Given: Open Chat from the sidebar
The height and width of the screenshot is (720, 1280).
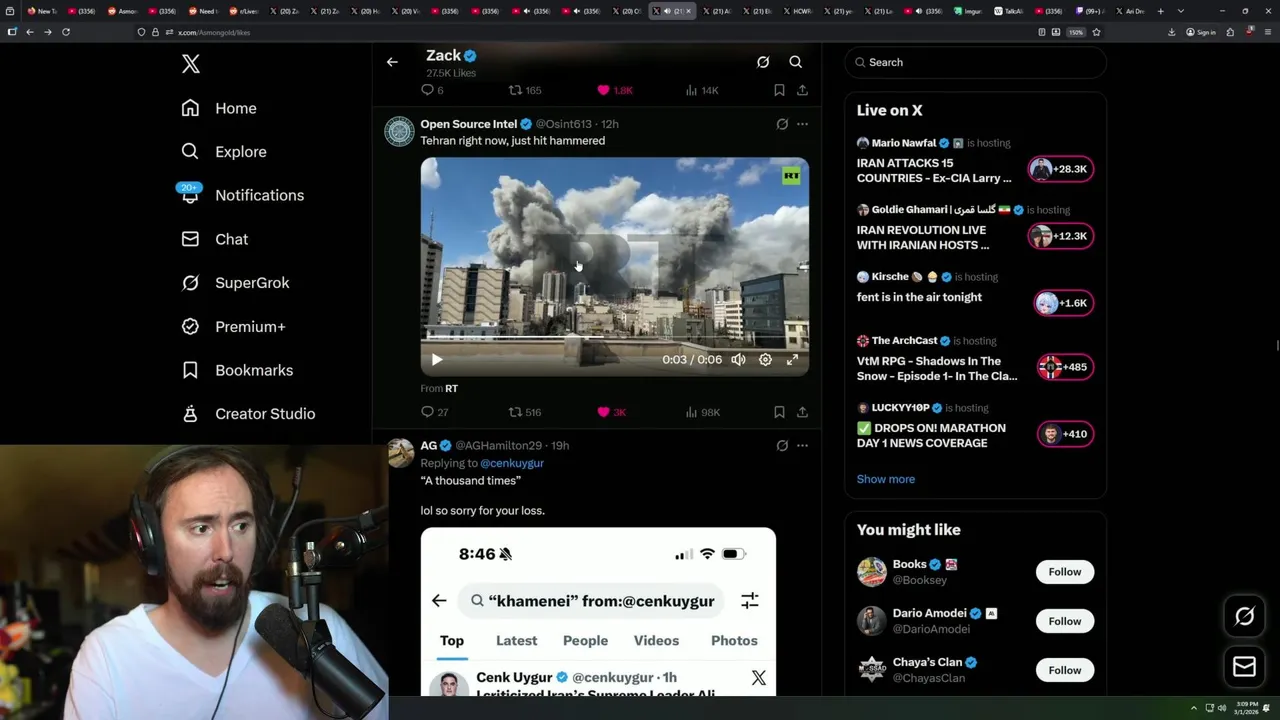Looking at the screenshot, I should [215, 239].
